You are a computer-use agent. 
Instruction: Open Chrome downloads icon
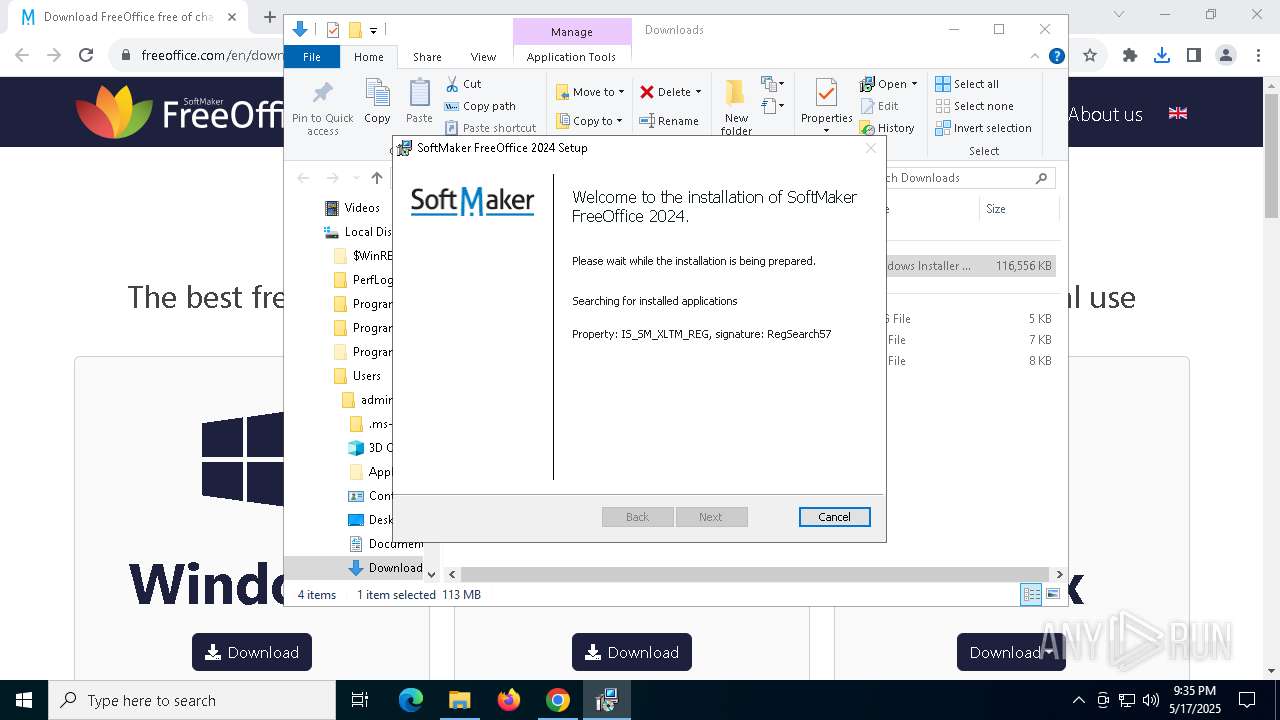[x=1162, y=56]
